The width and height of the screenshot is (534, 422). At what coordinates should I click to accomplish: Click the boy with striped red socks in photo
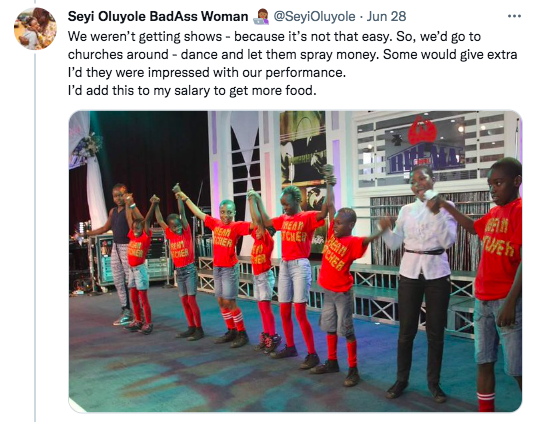pyautogui.click(x=227, y=272)
